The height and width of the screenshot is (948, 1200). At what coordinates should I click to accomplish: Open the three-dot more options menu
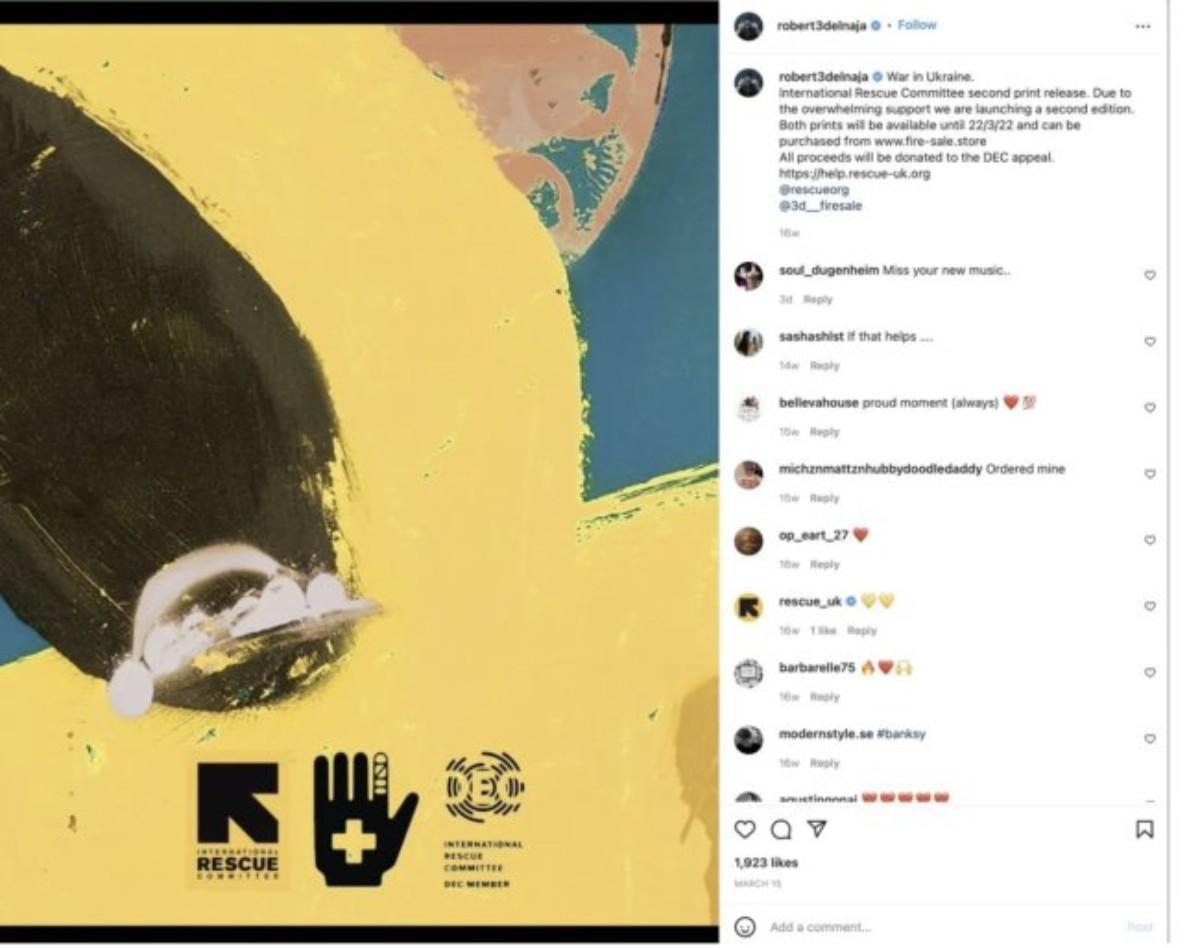click(1143, 26)
